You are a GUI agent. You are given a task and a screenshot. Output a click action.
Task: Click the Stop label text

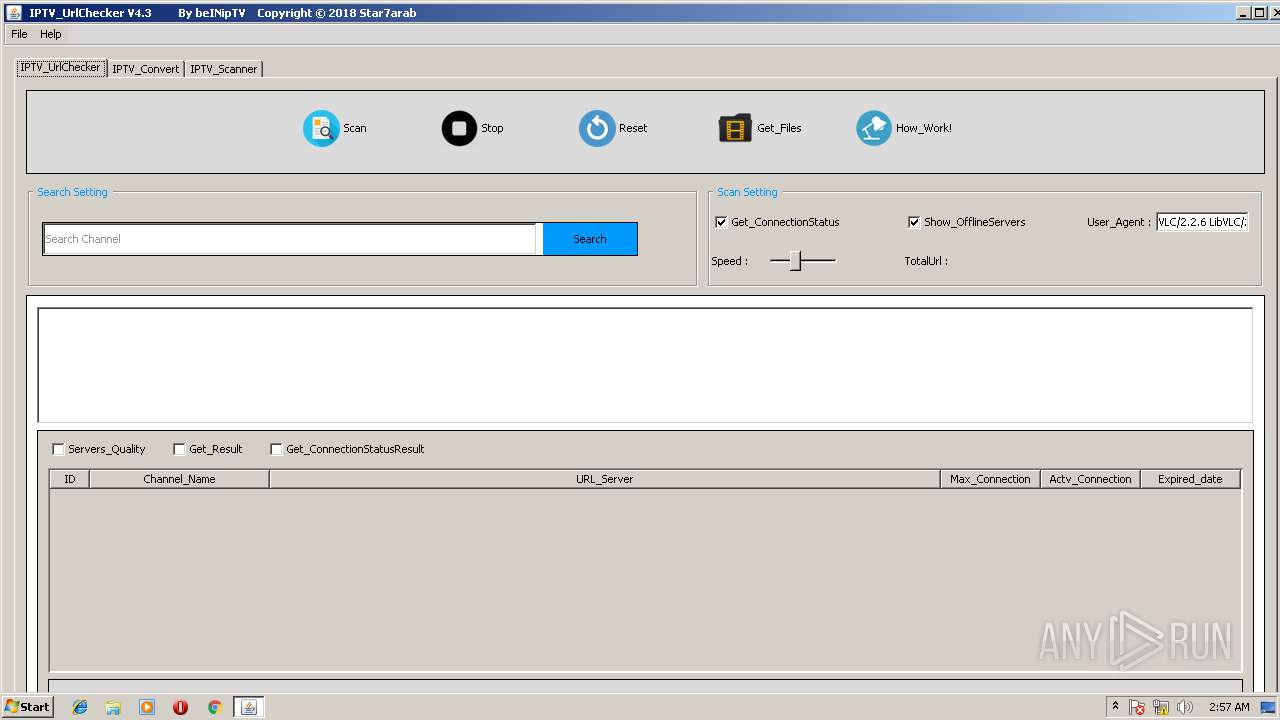492,128
